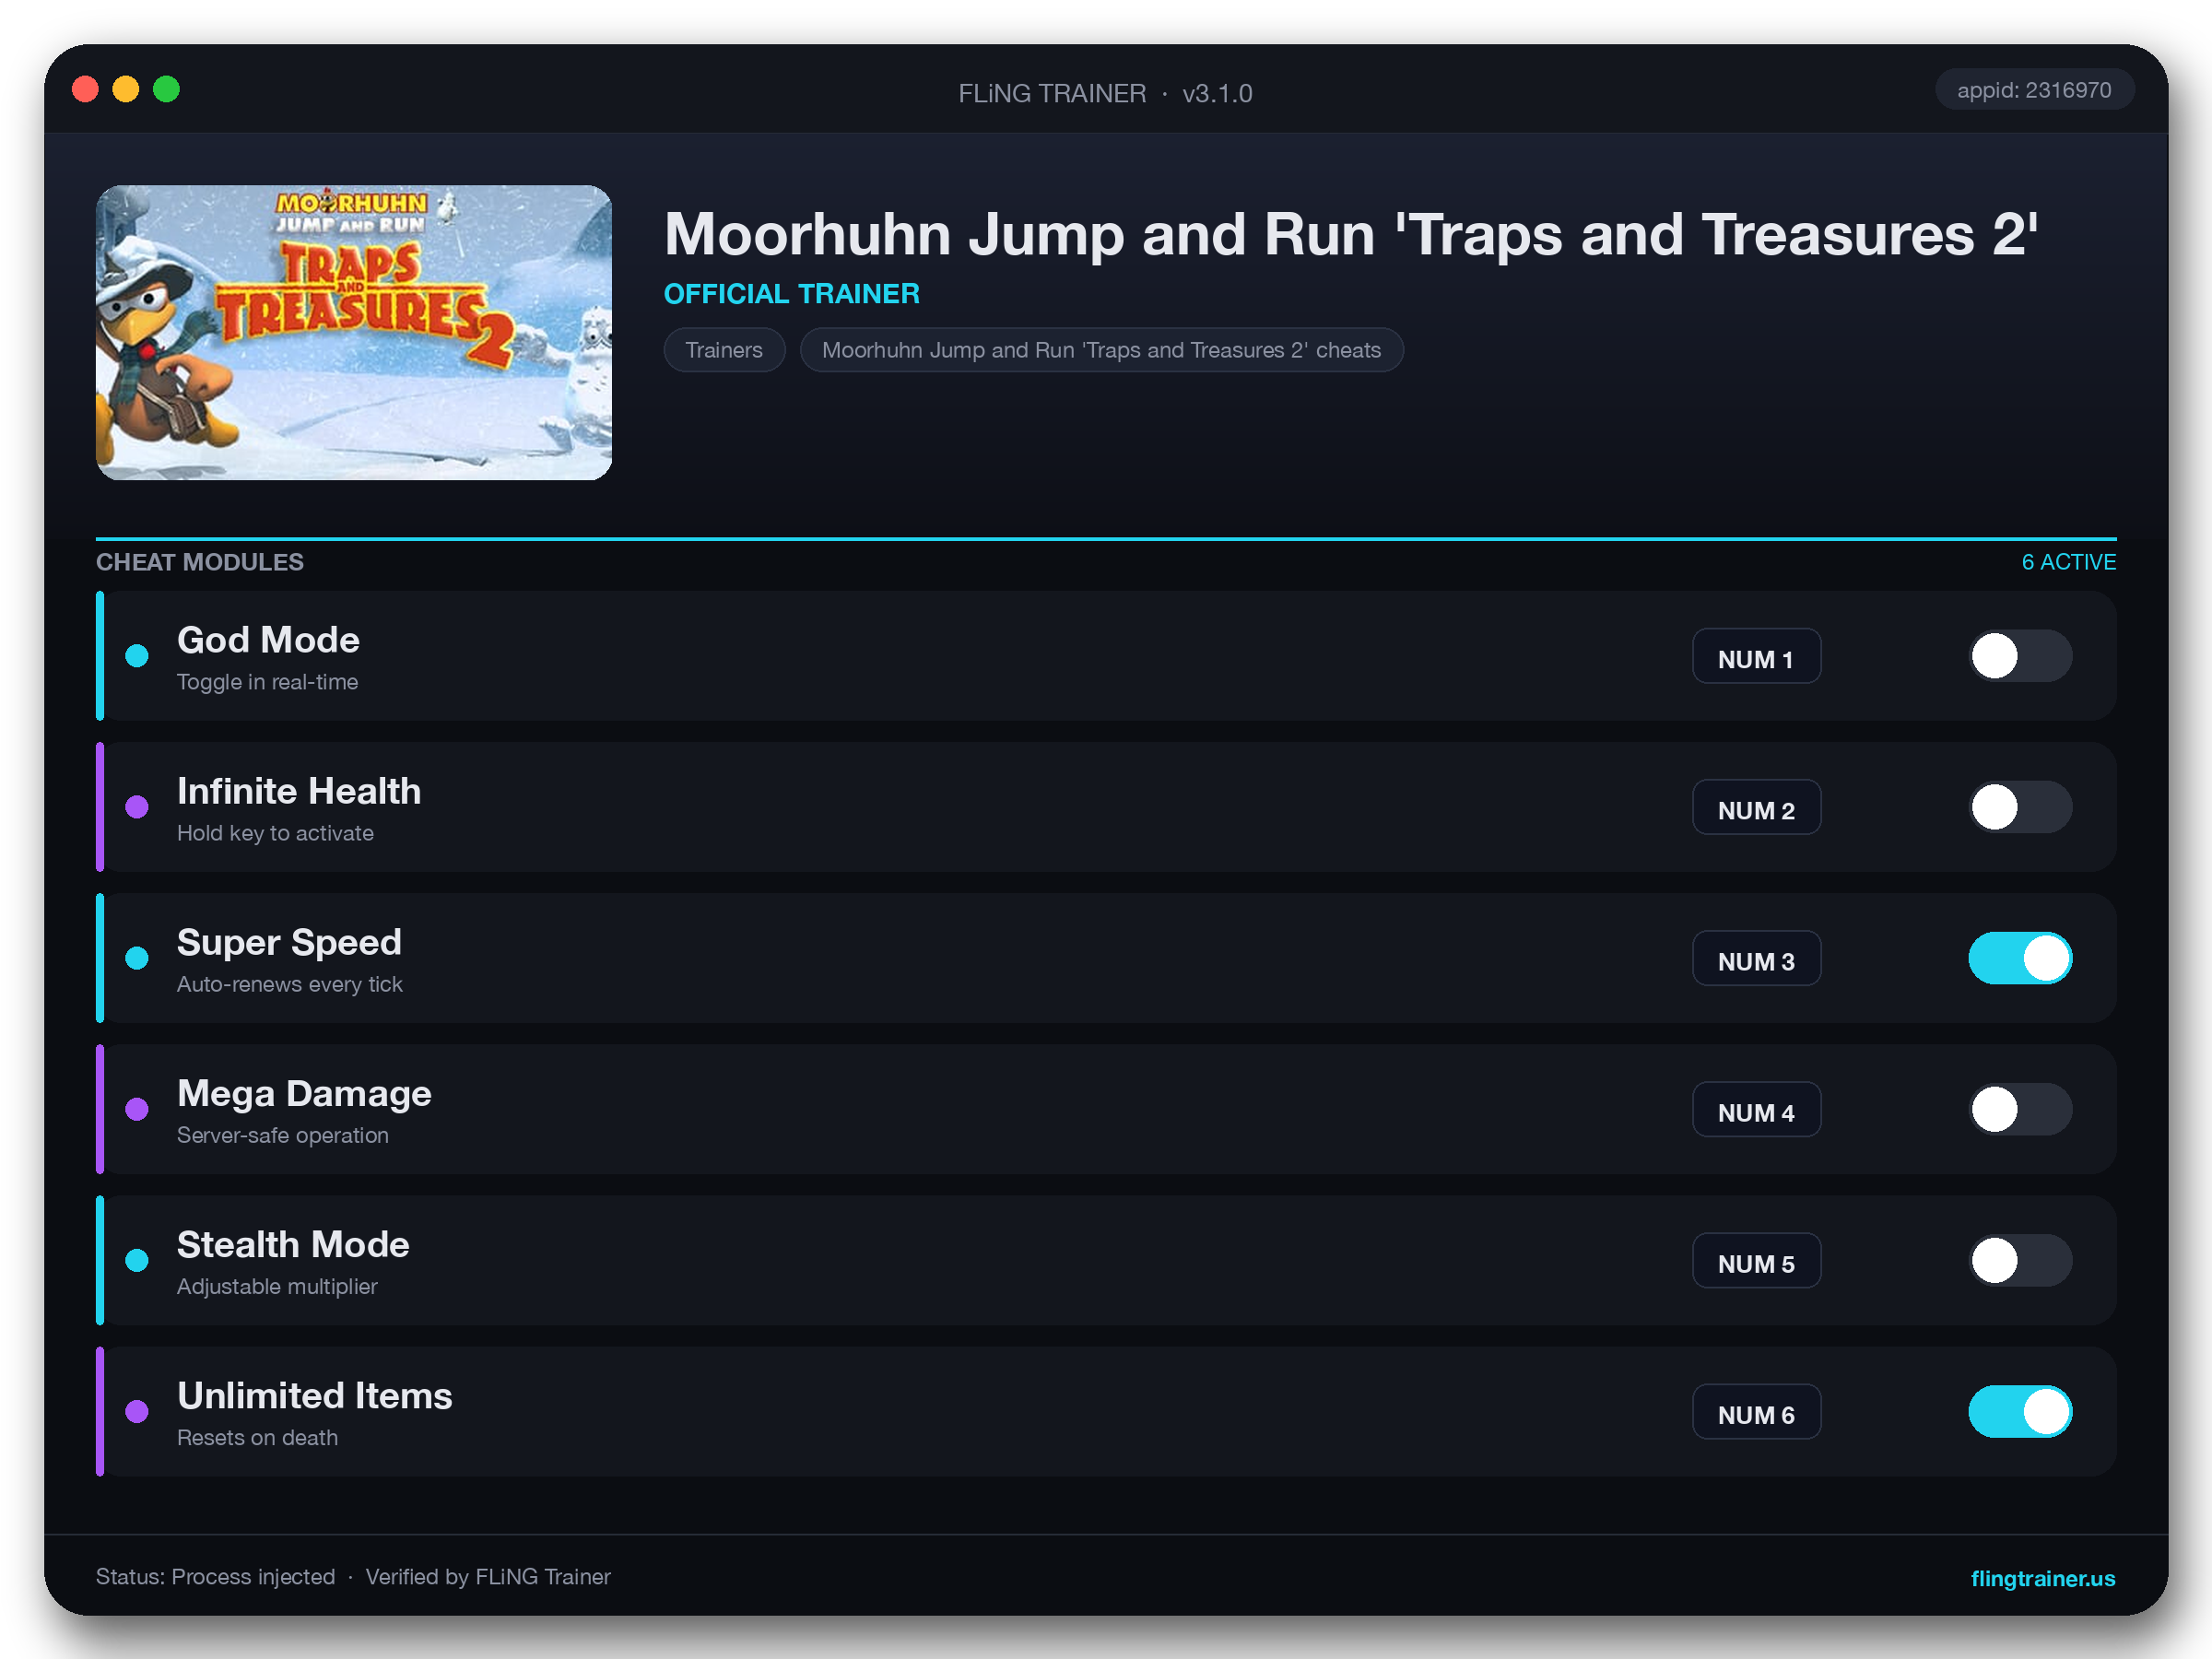2212x1659 pixels.
Task: Enable Mega Damage switch
Action: [2020, 1109]
